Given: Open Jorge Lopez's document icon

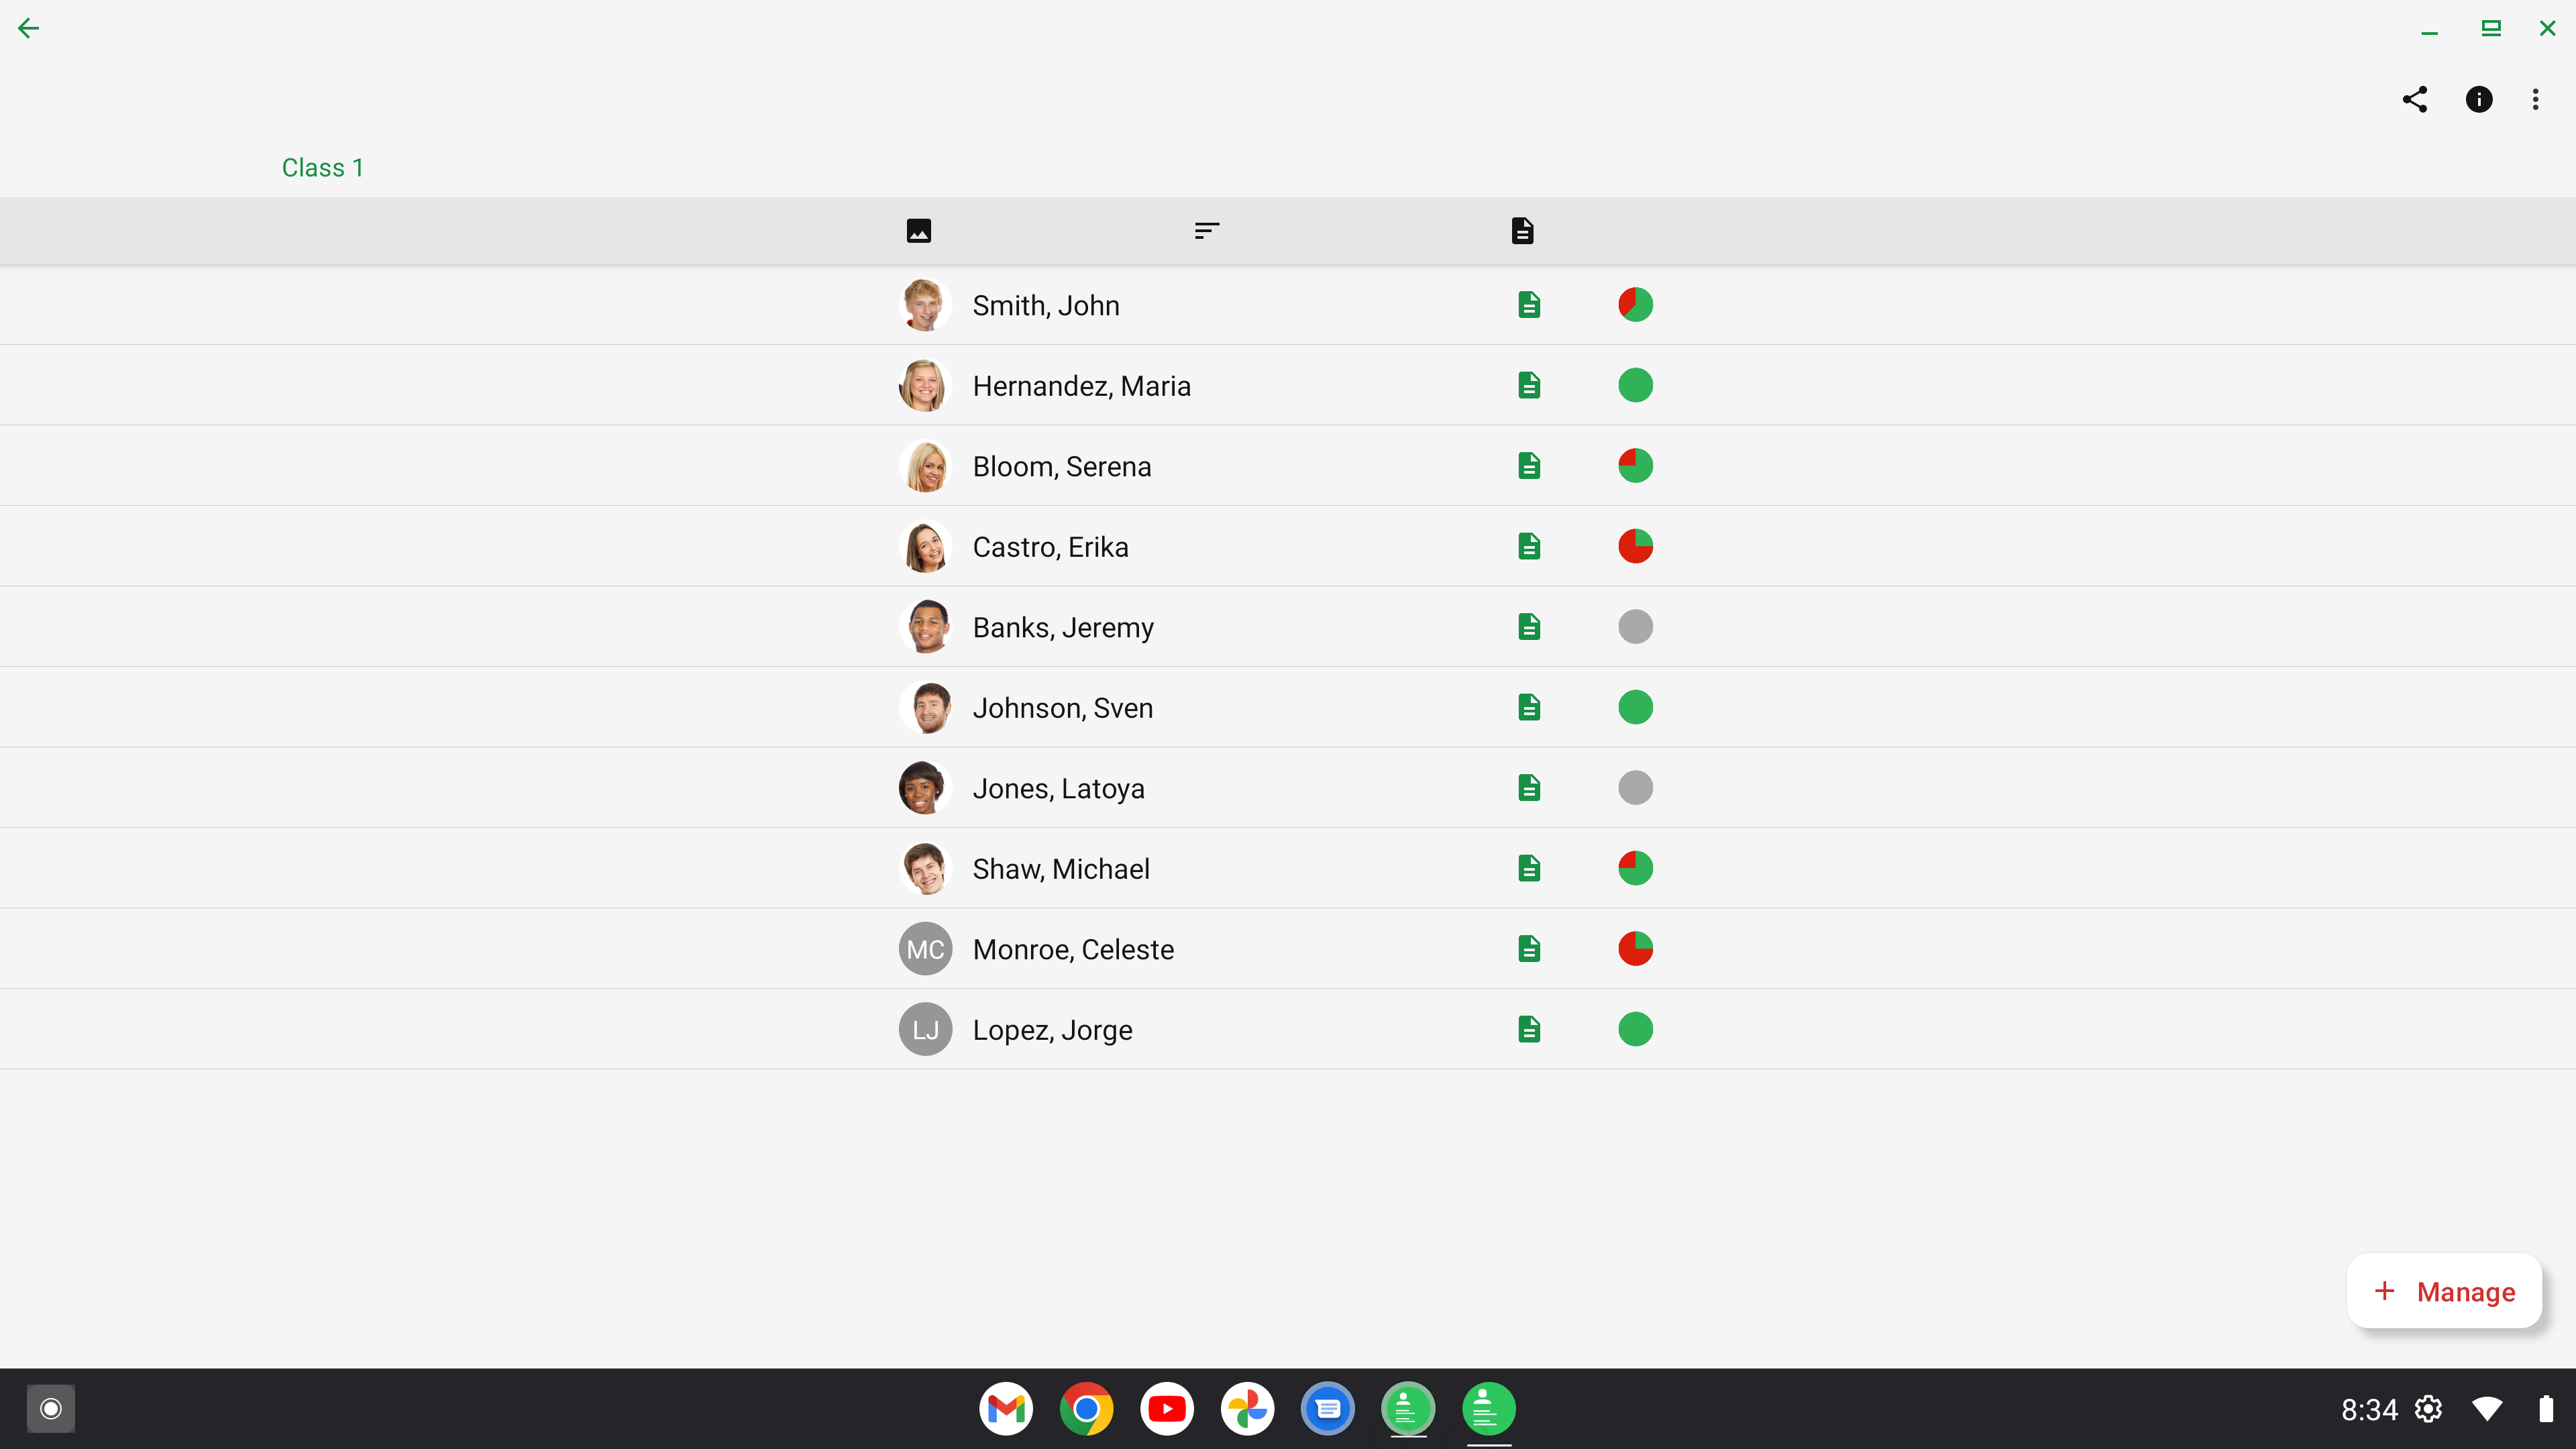Looking at the screenshot, I should pos(1529,1029).
